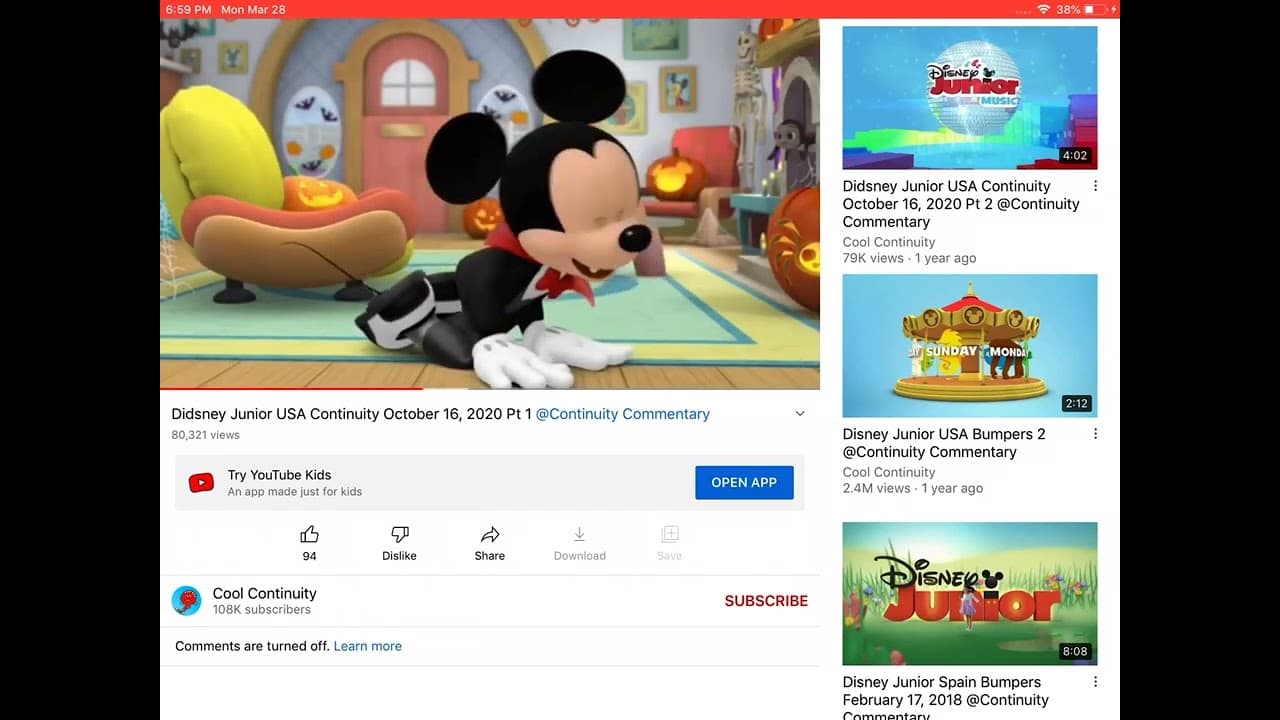Open Disney Junior grass logo thumbnail 8:08
The image size is (1280, 720).
coord(970,593)
